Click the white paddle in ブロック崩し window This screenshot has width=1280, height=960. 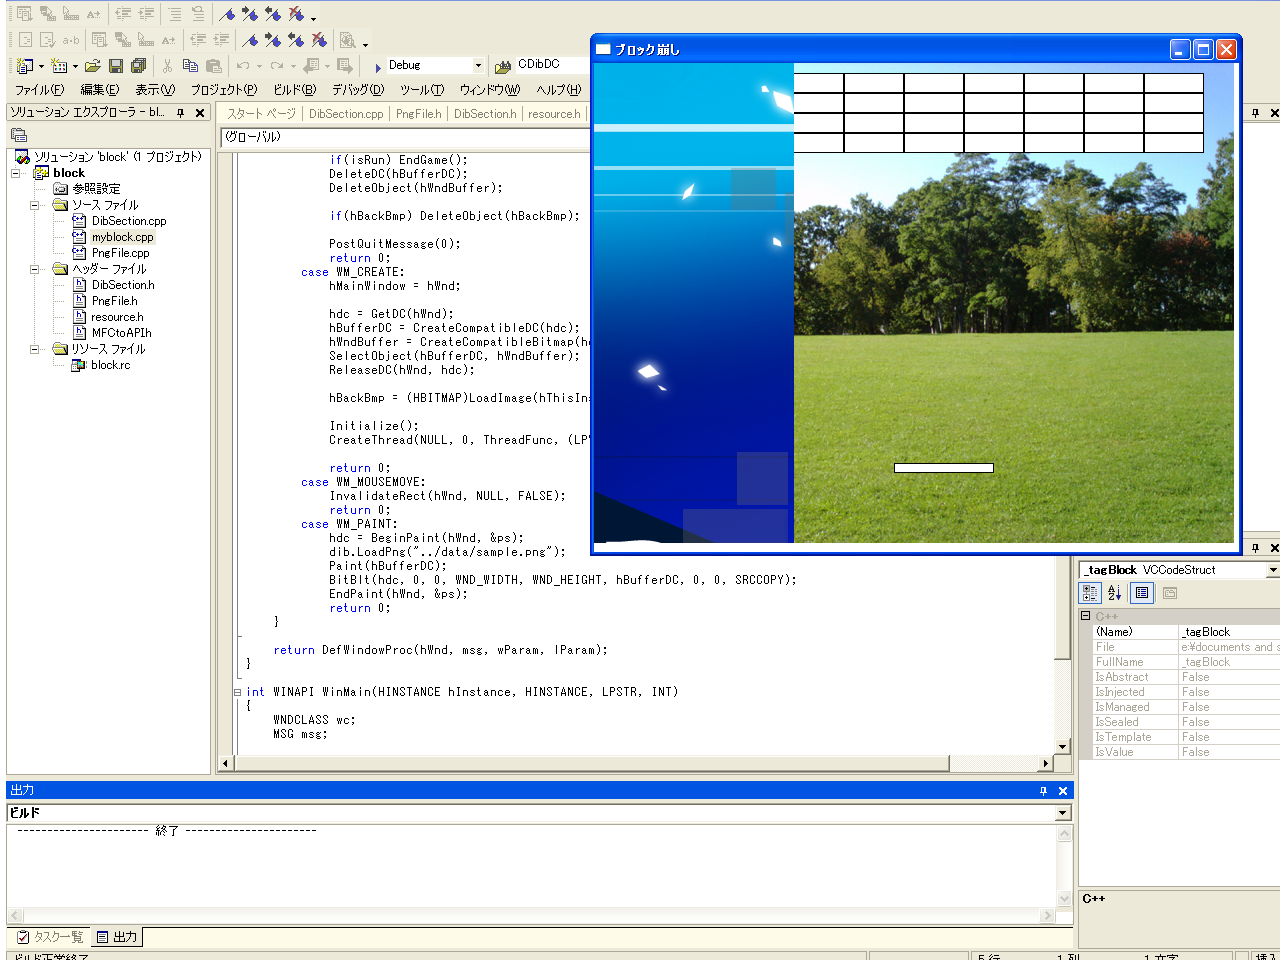(x=944, y=468)
